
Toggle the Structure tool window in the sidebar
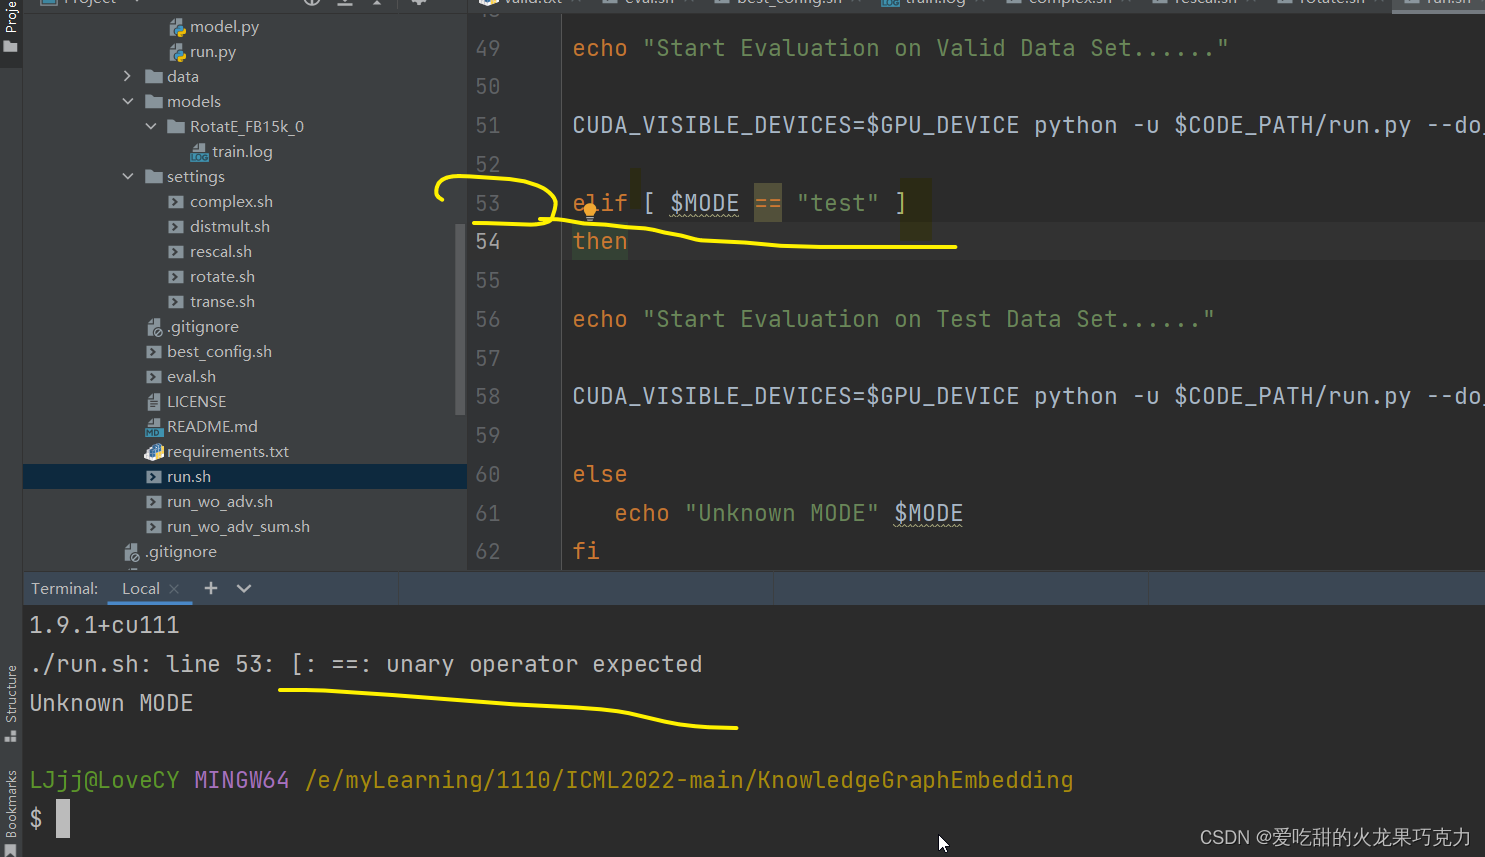[10, 699]
